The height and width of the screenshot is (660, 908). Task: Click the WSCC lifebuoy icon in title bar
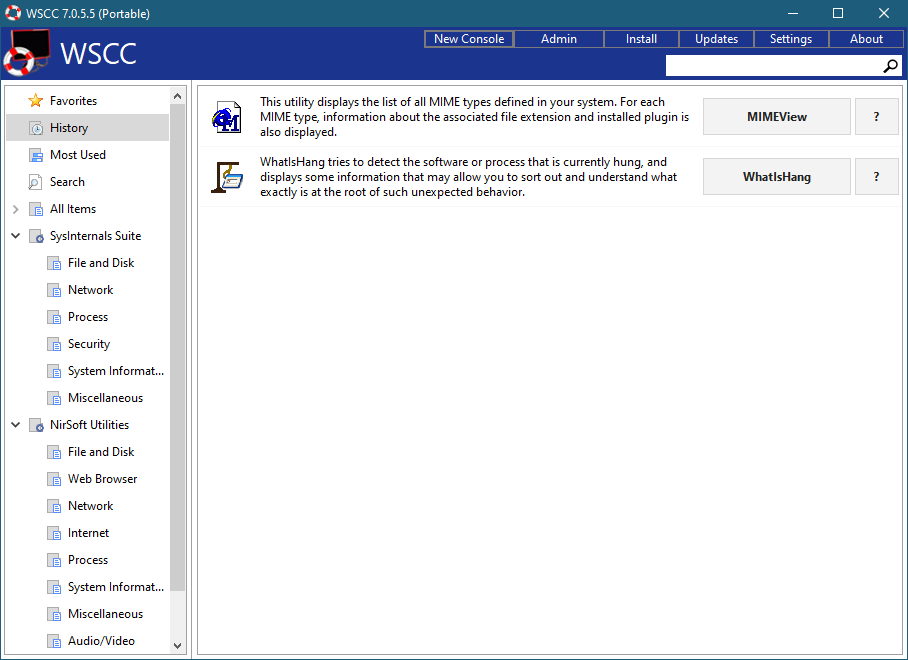[13, 13]
